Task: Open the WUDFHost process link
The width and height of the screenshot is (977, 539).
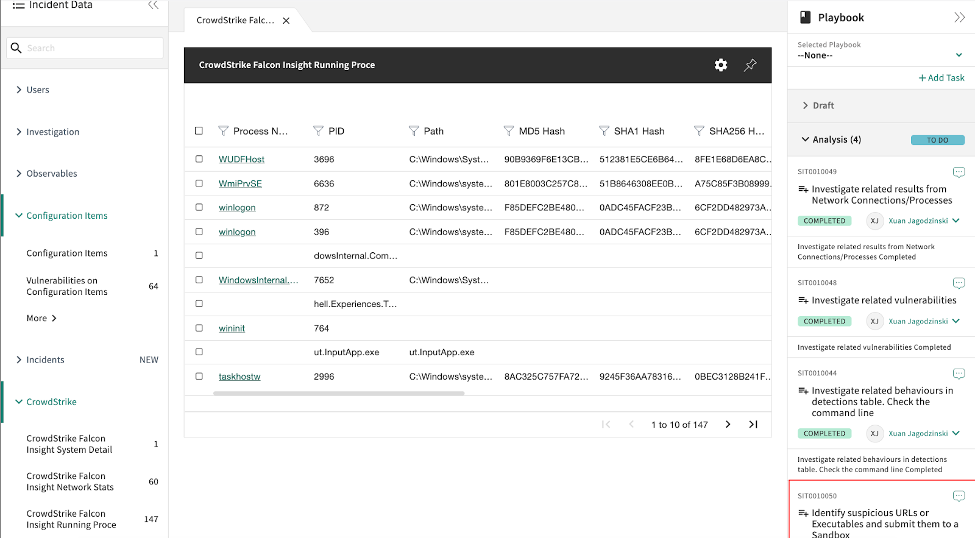Action: point(241,160)
